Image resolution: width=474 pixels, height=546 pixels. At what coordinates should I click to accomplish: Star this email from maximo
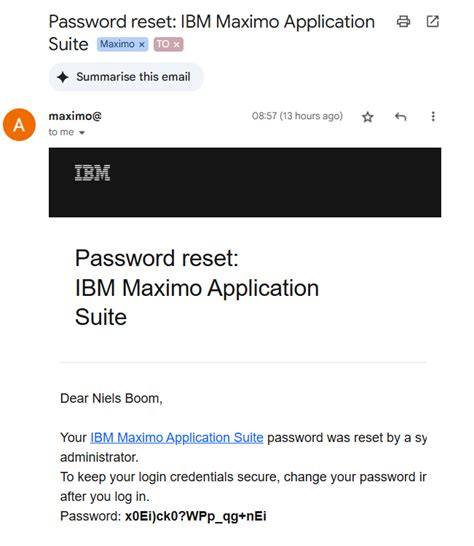(367, 117)
